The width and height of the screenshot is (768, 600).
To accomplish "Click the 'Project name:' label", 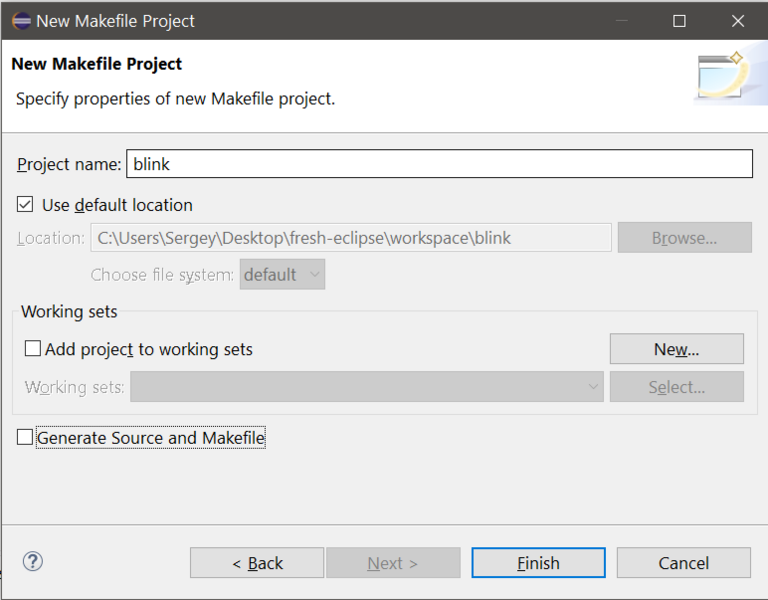I will [69, 164].
